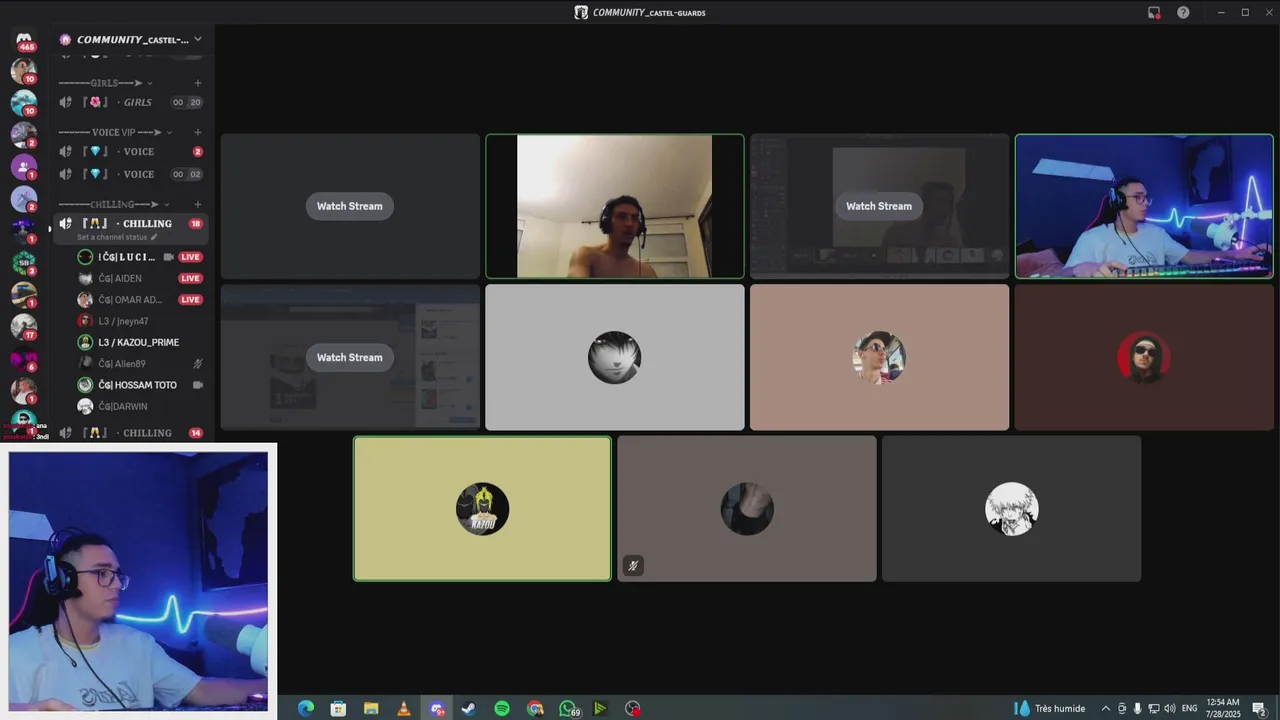Image resolution: width=1280 pixels, height=720 pixels.
Task: Select user Alien89 in voice list
Action: coord(140,364)
